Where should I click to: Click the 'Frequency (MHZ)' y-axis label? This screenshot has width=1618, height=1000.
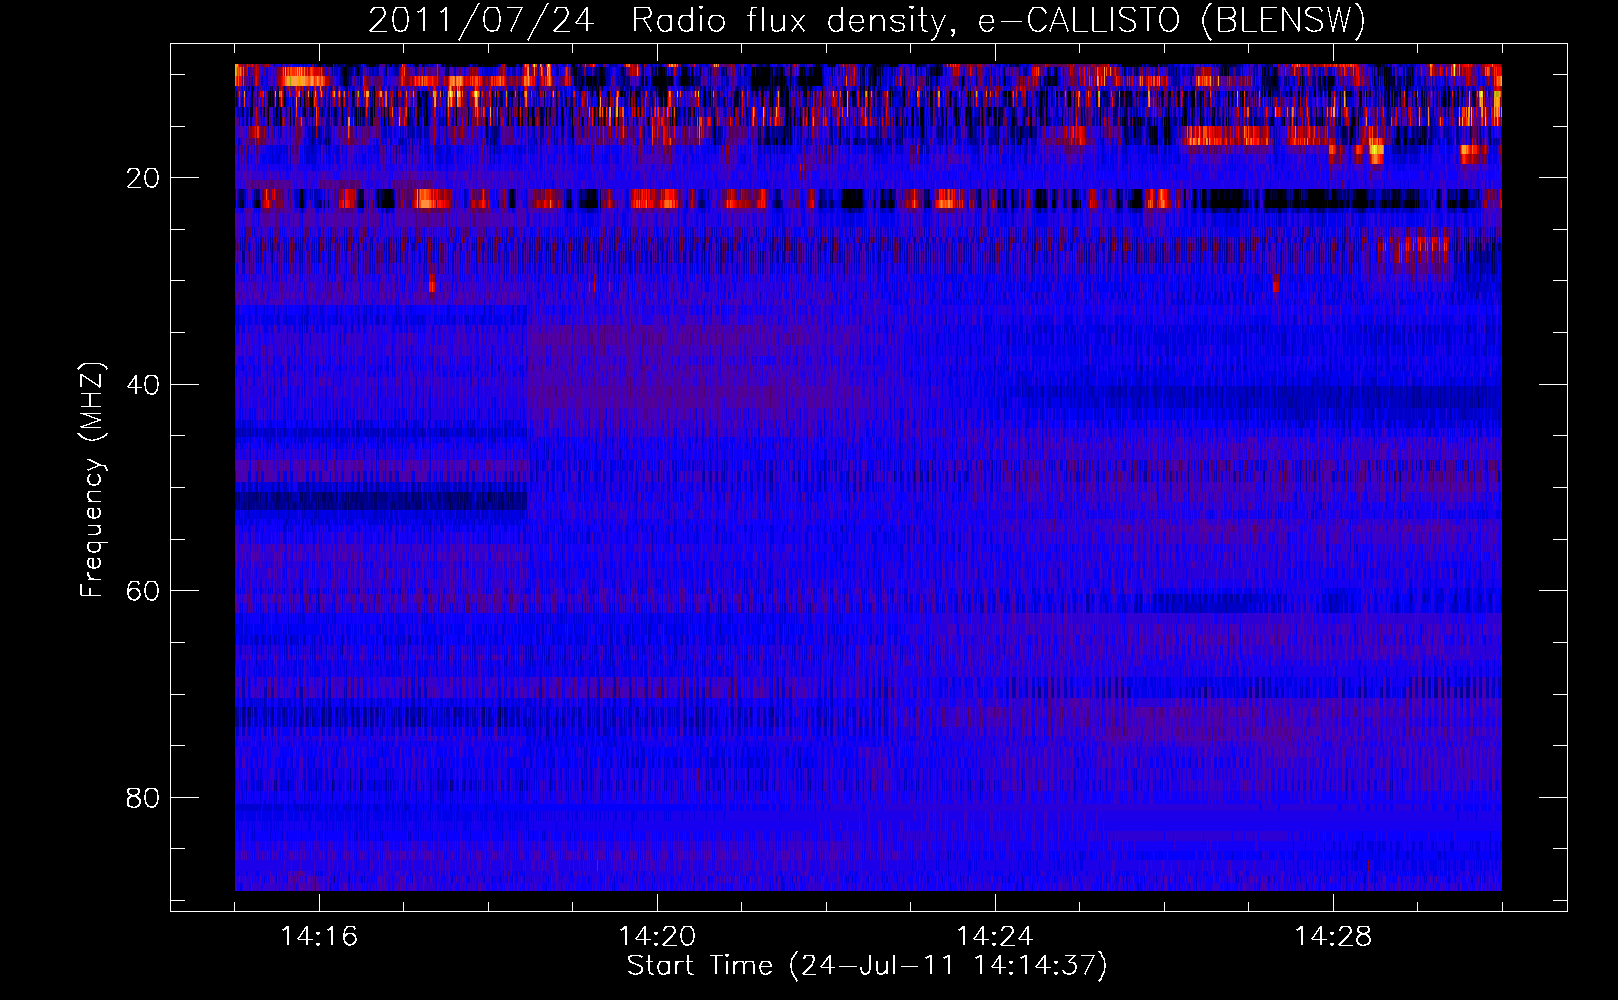coord(92,480)
